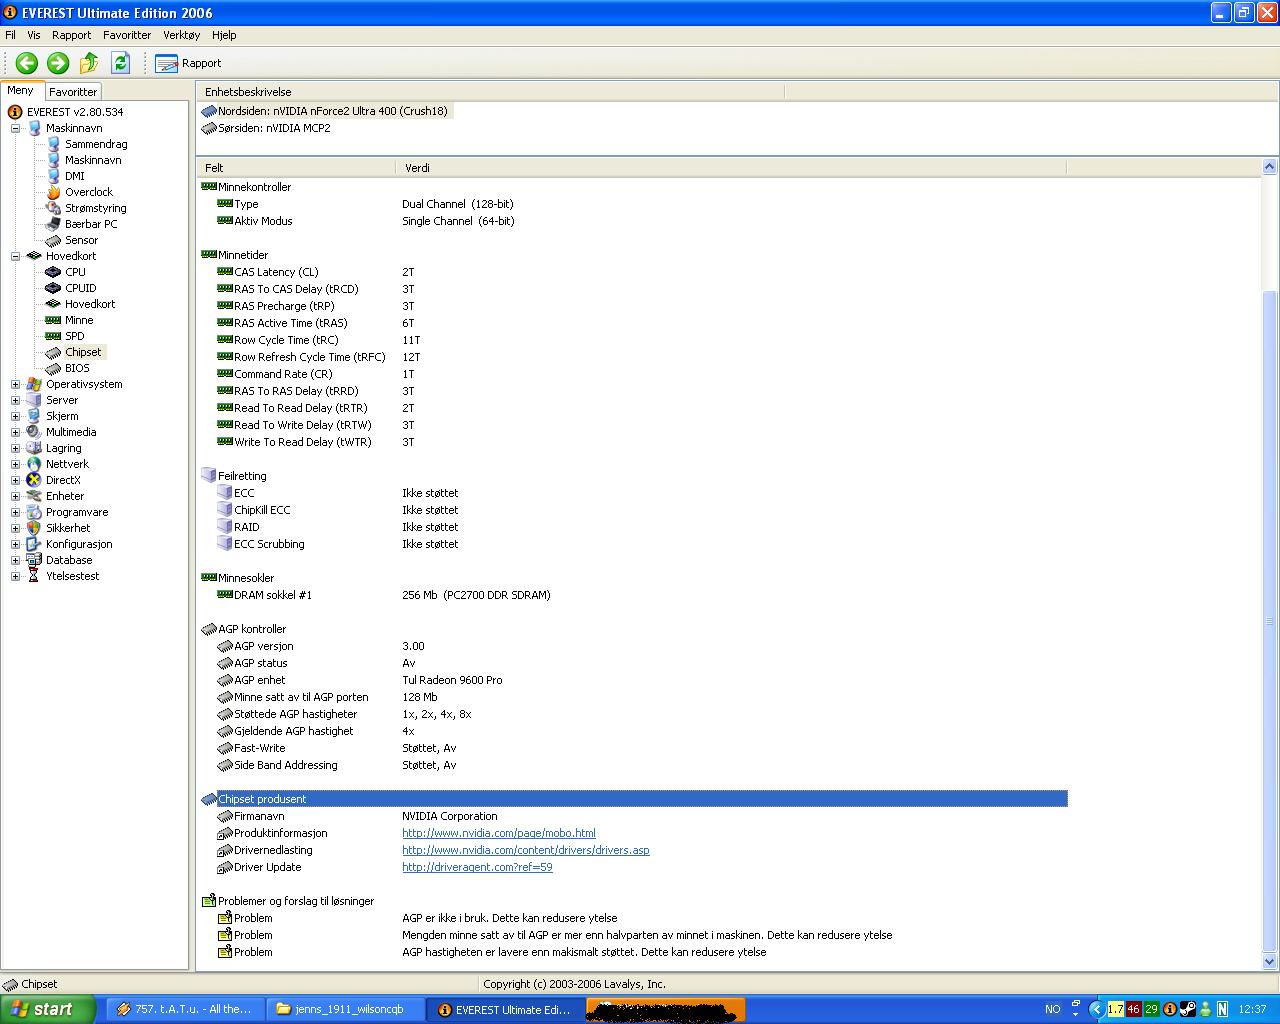Expand the Konfigurasjon tree node
Screen dimensions: 1280x1024
(x=15, y=544)
